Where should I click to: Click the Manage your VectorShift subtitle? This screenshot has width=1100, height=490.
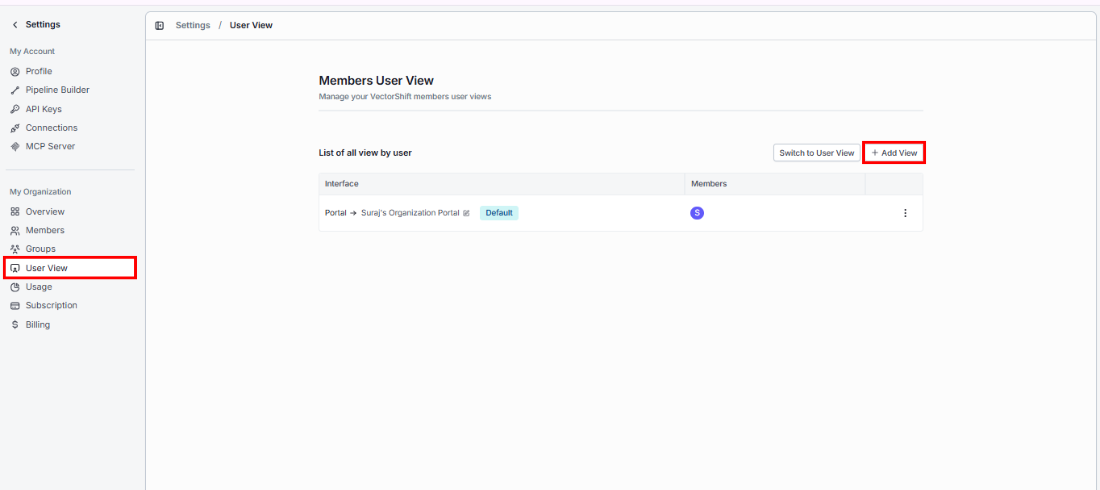click(x=405, y=97)
